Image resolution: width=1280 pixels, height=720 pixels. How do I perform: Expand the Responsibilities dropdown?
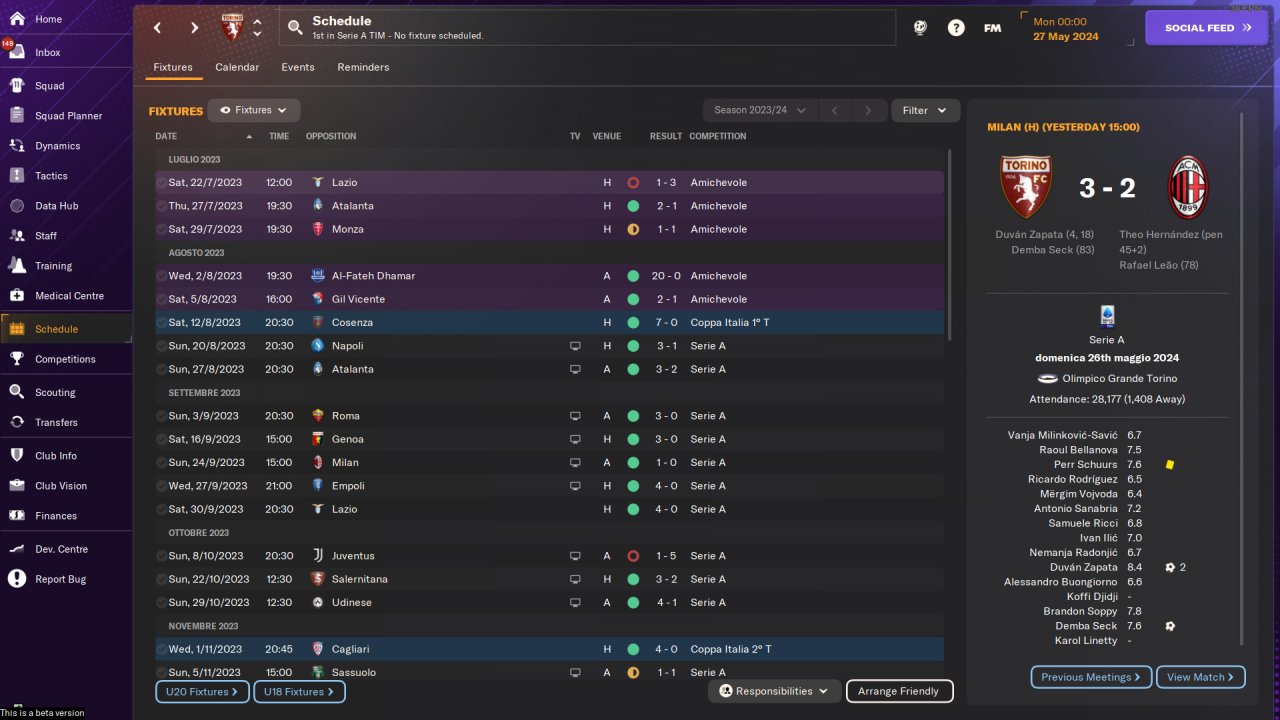point(774,691)
